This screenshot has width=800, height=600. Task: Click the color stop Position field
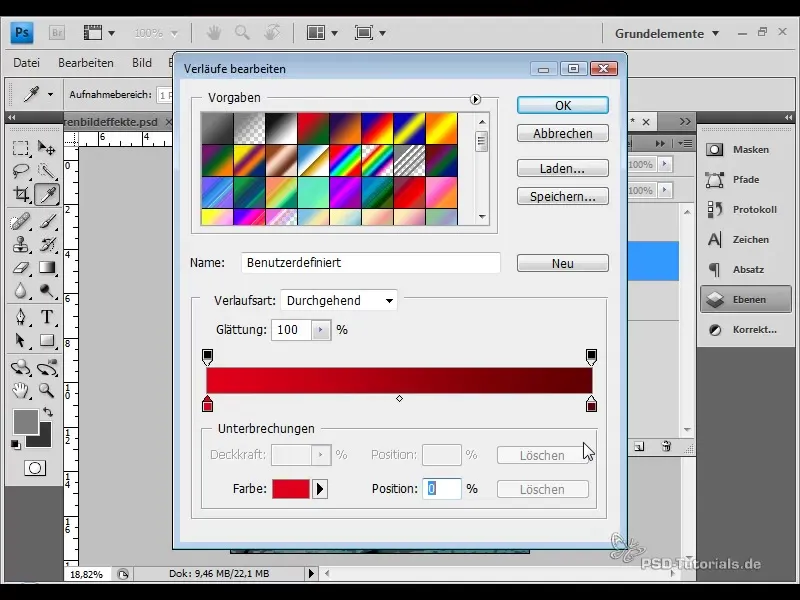click(442, 489)
